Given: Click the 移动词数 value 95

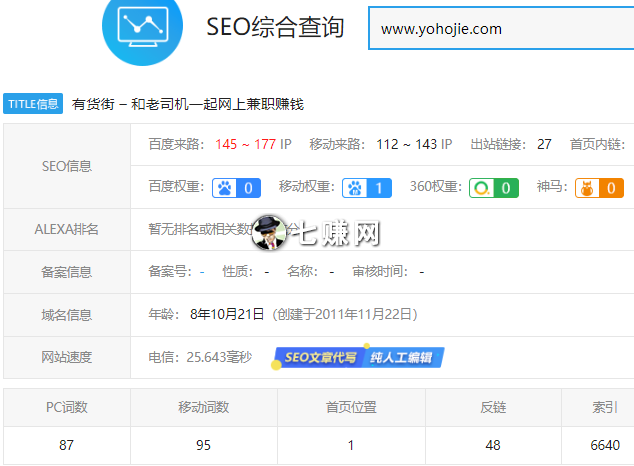Looking at the screenshot, I should 203,445.
